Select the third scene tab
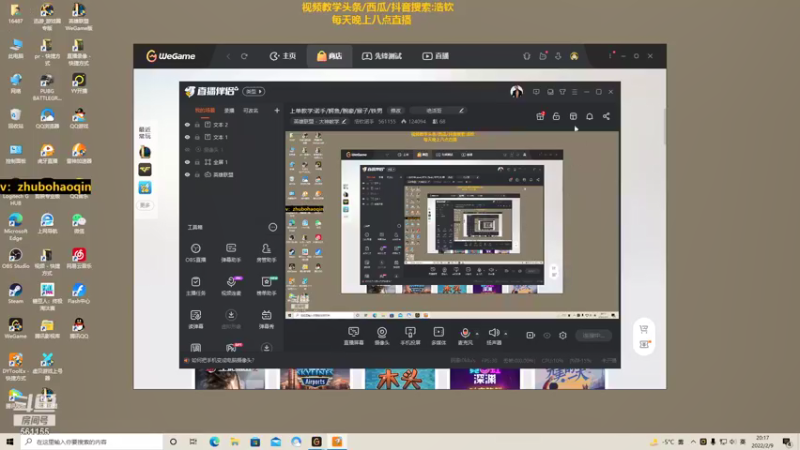Image resolution: width=800 pixels, height=450 pixels. click(x=251, y=111)
